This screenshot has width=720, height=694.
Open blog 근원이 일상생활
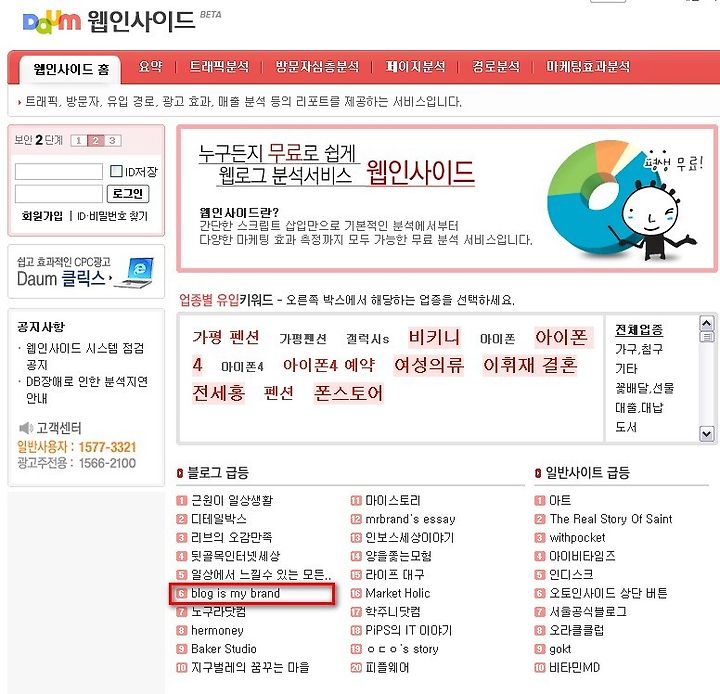click(231, 500)
